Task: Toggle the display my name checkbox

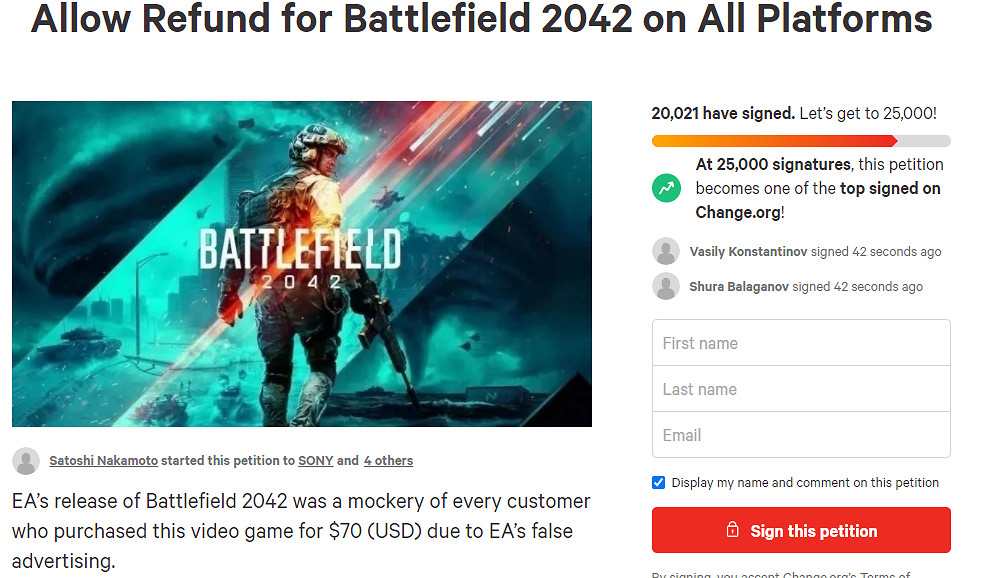Action: (x=658, y=483)
